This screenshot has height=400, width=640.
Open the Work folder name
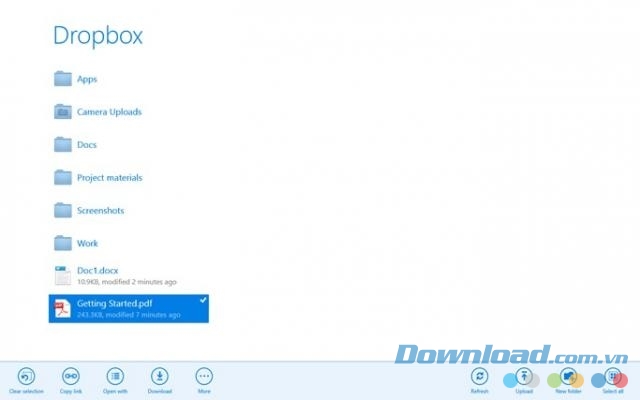click(87, 243)
